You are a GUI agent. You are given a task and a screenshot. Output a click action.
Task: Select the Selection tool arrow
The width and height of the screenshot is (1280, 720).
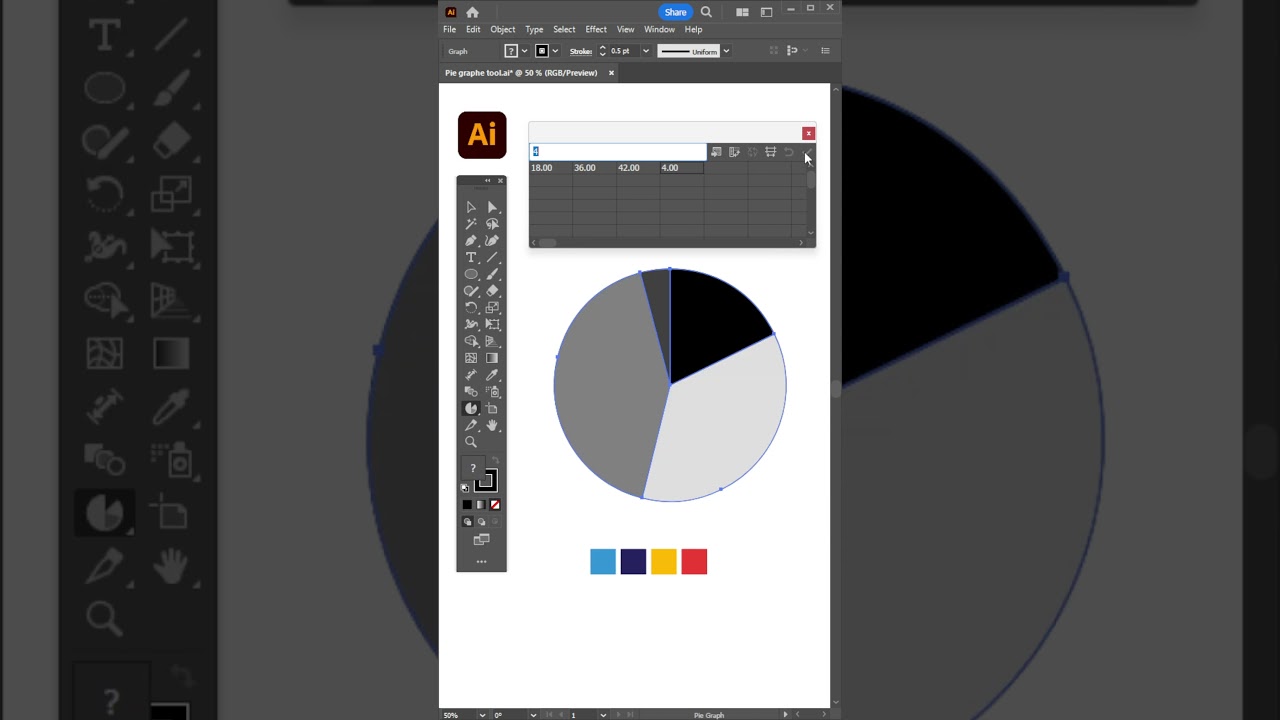point(471,207)
